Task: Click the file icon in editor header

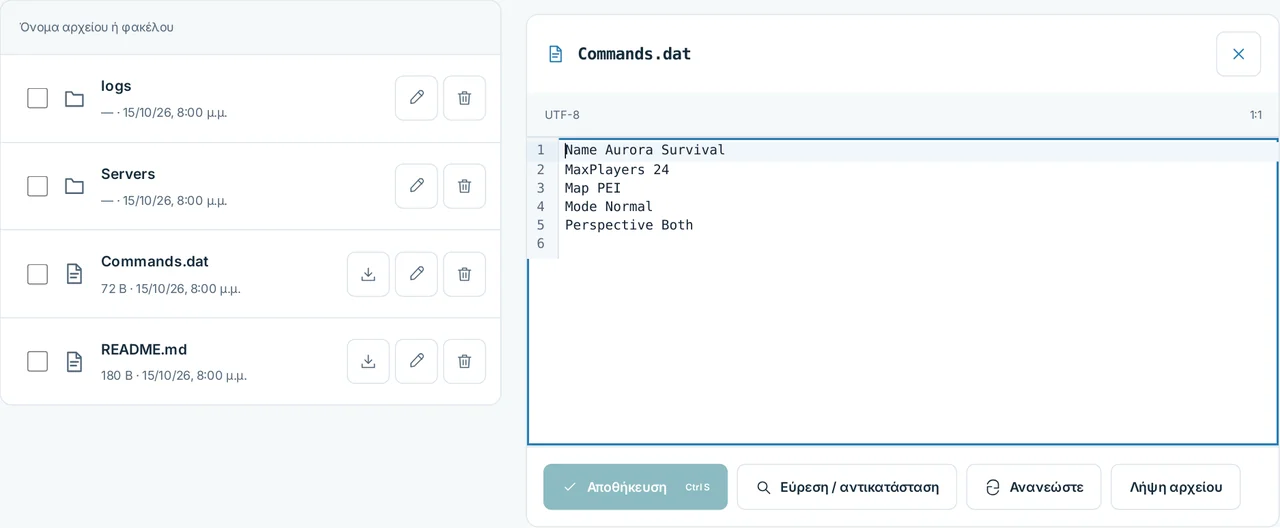Action: (555, 54)
